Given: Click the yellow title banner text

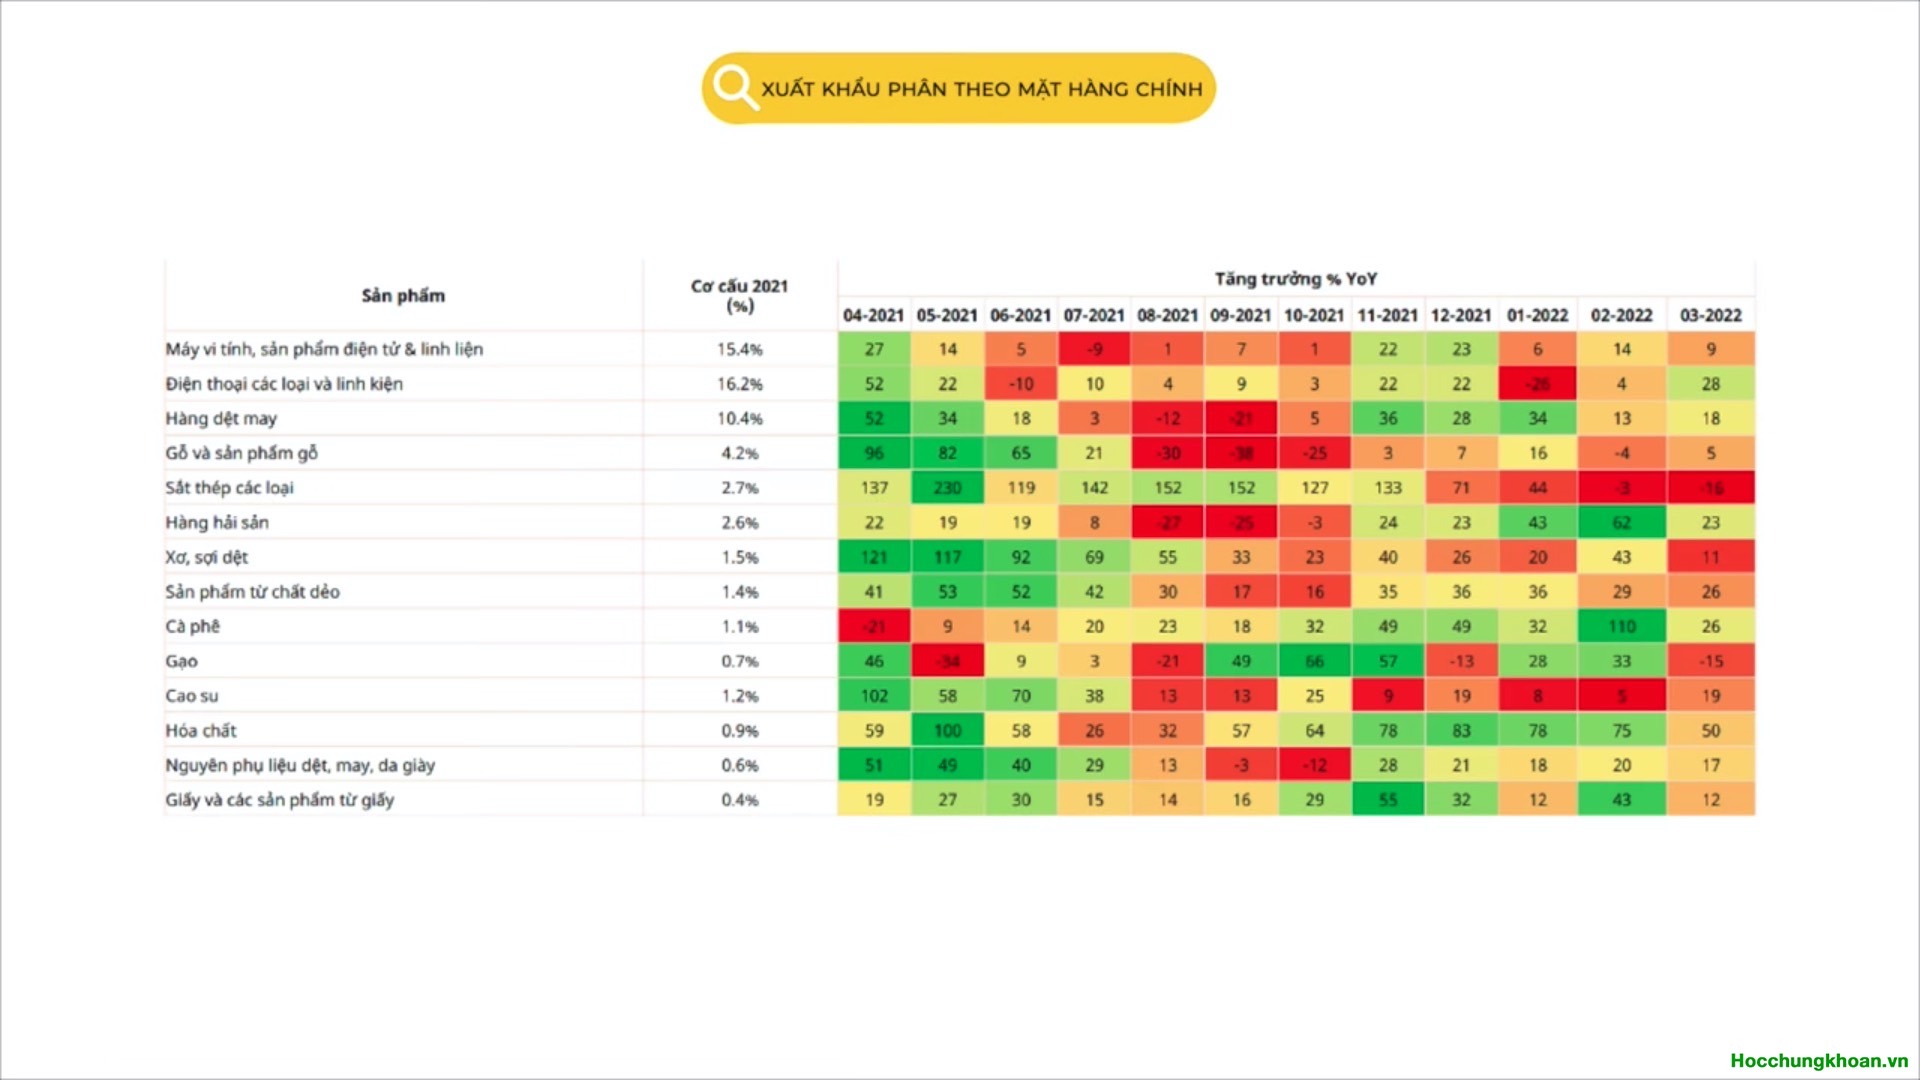Looking at the screenshot, I should pyautogui.click(x=981, y=89).
